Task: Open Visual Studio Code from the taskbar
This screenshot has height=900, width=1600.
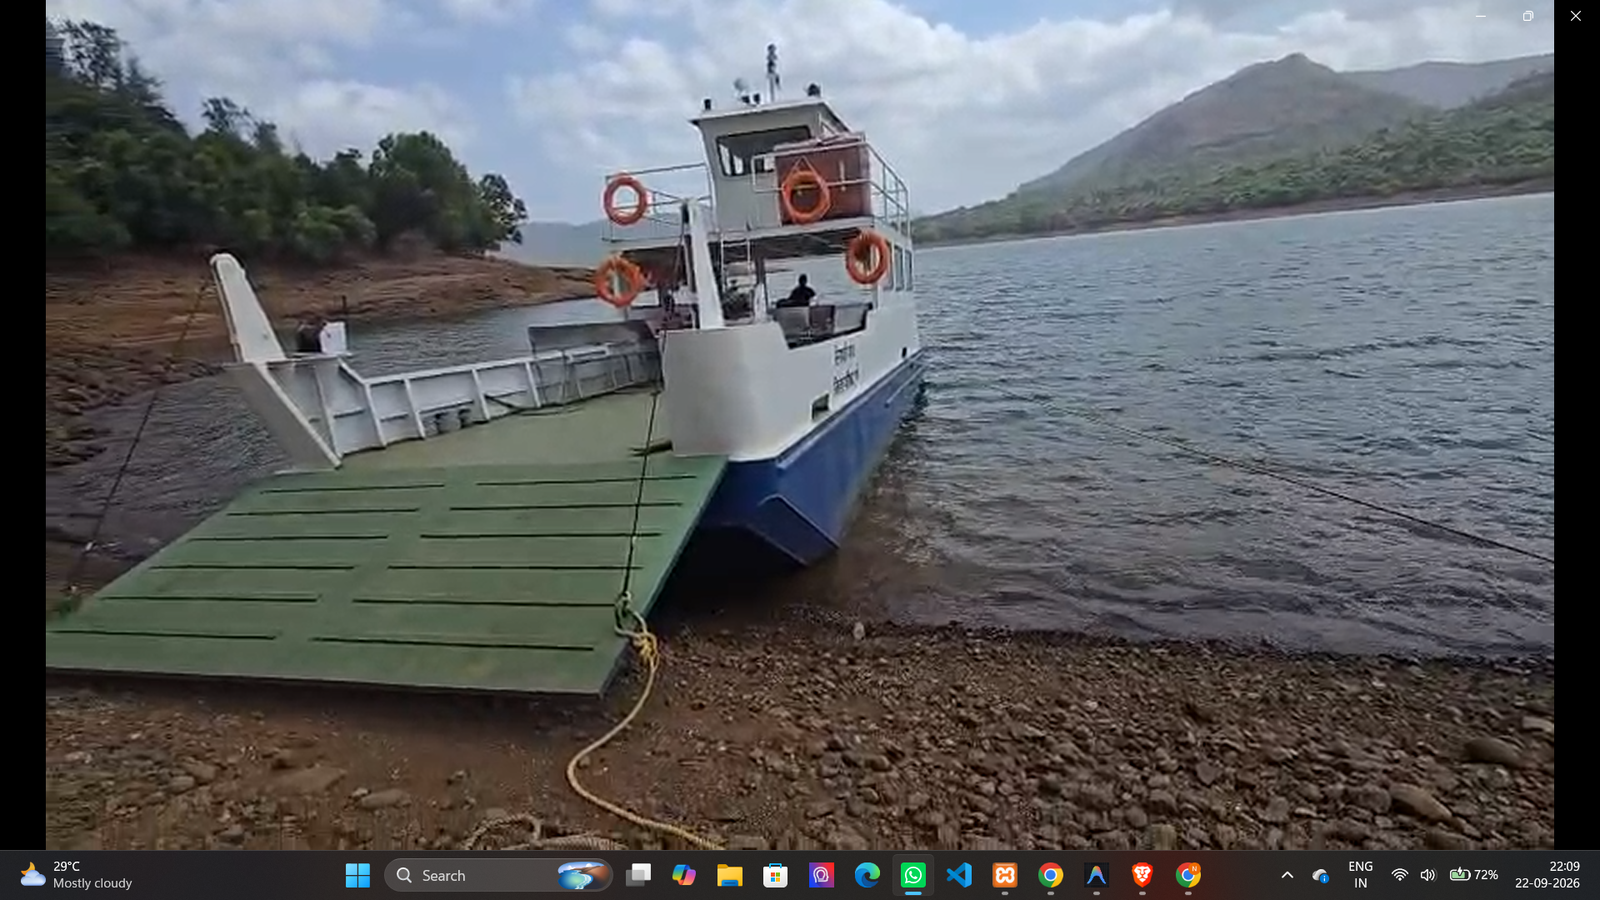Action: point(959,875)
